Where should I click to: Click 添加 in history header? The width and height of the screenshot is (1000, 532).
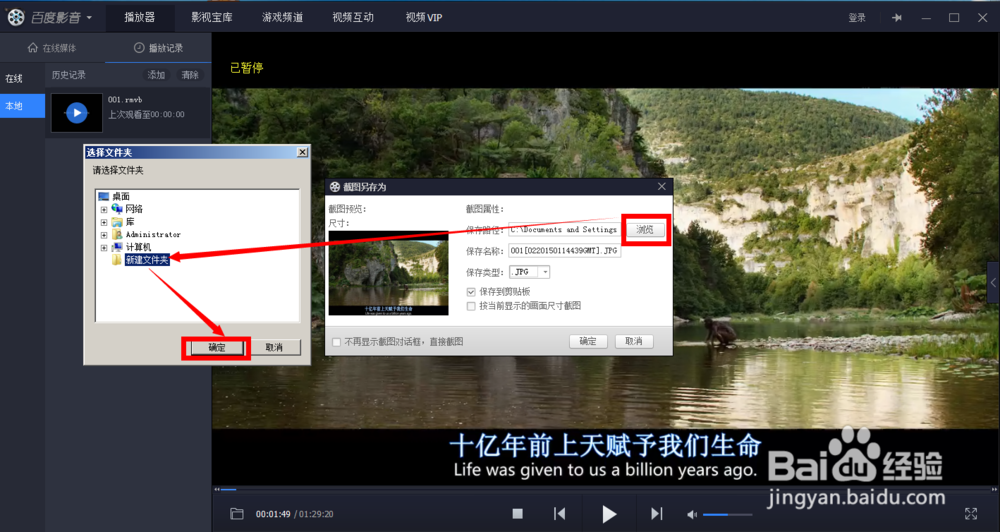click(156, 75)
